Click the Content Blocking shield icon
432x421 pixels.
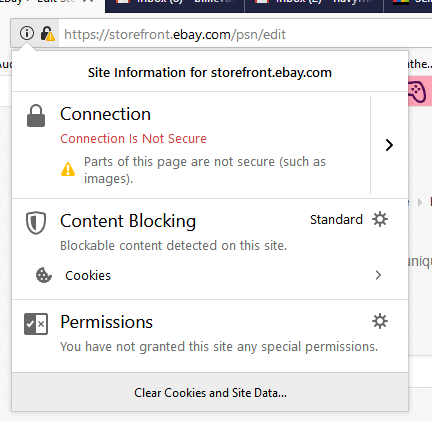pos(36,223)
